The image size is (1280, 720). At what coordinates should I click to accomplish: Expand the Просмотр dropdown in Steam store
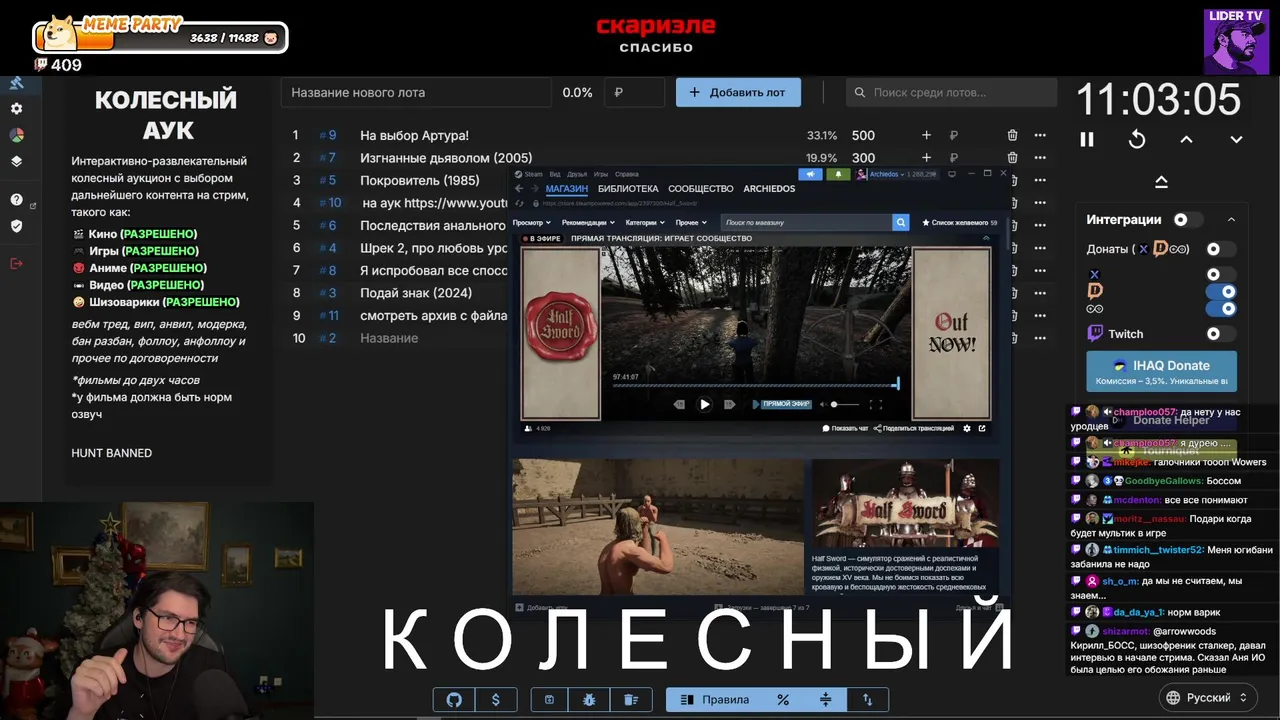point(531,222)
